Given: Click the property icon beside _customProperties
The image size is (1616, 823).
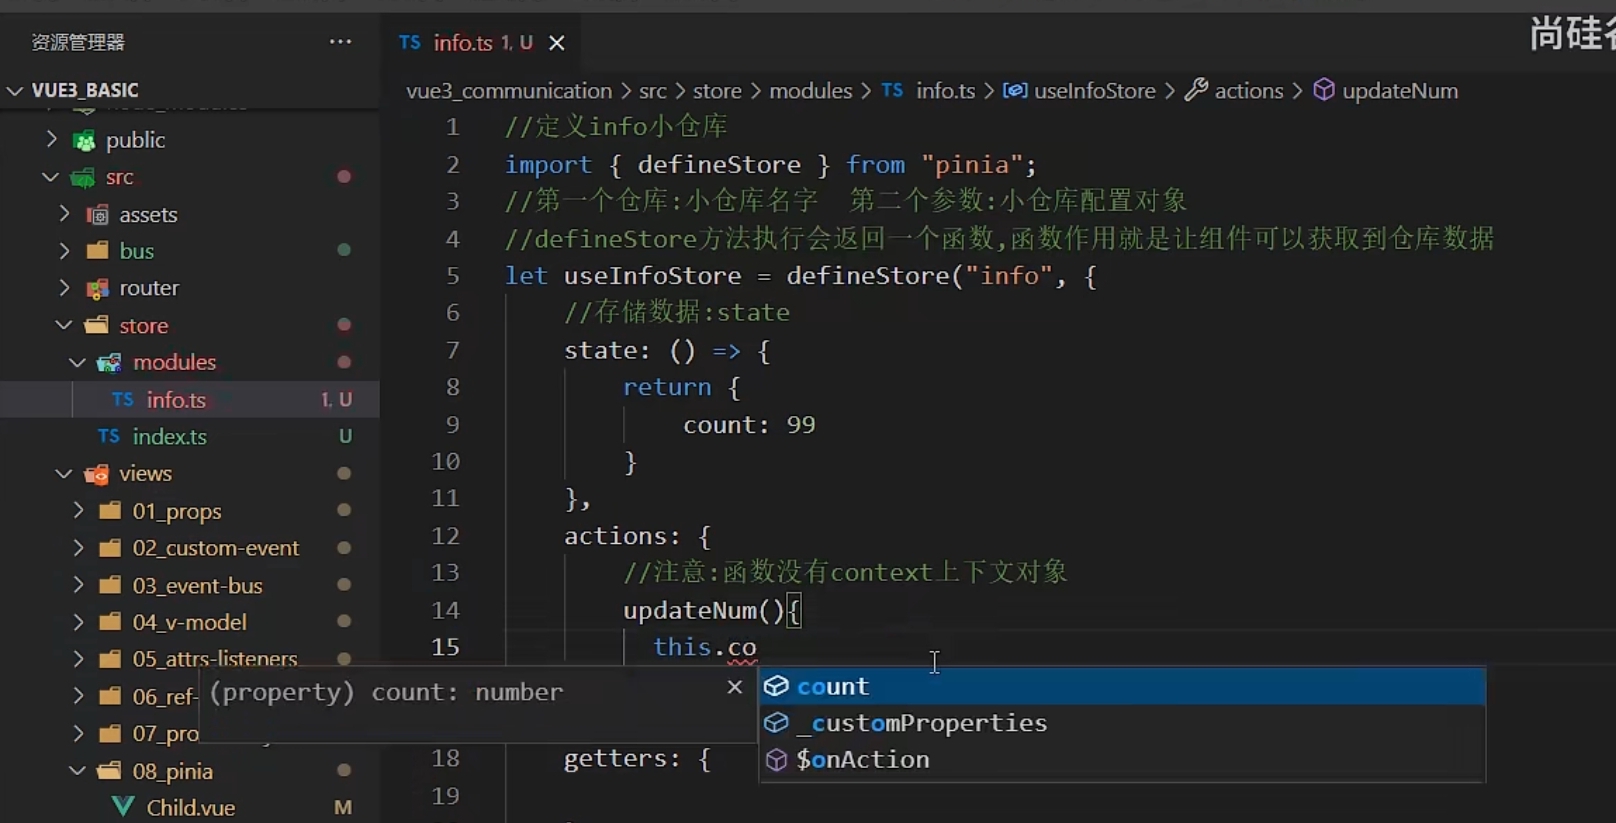Looking at the screenshot, I should click(776, 723).
